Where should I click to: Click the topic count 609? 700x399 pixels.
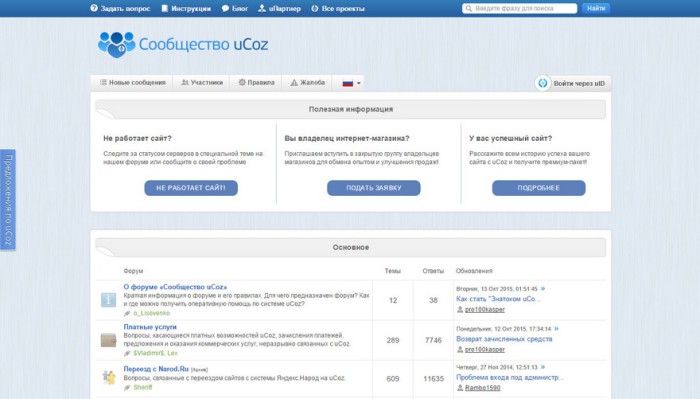click(x=393, y=379)
